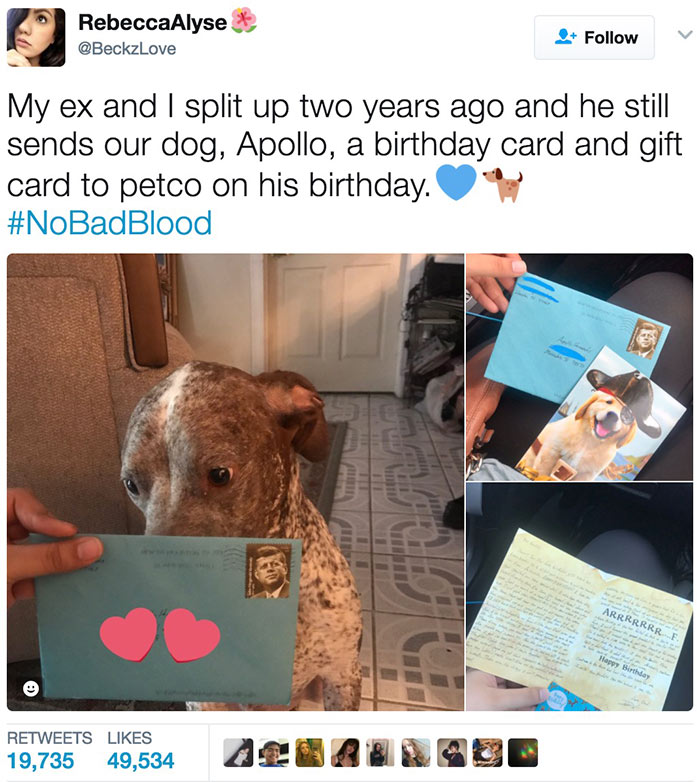Open the tweet options chevron dropdown

685,34
